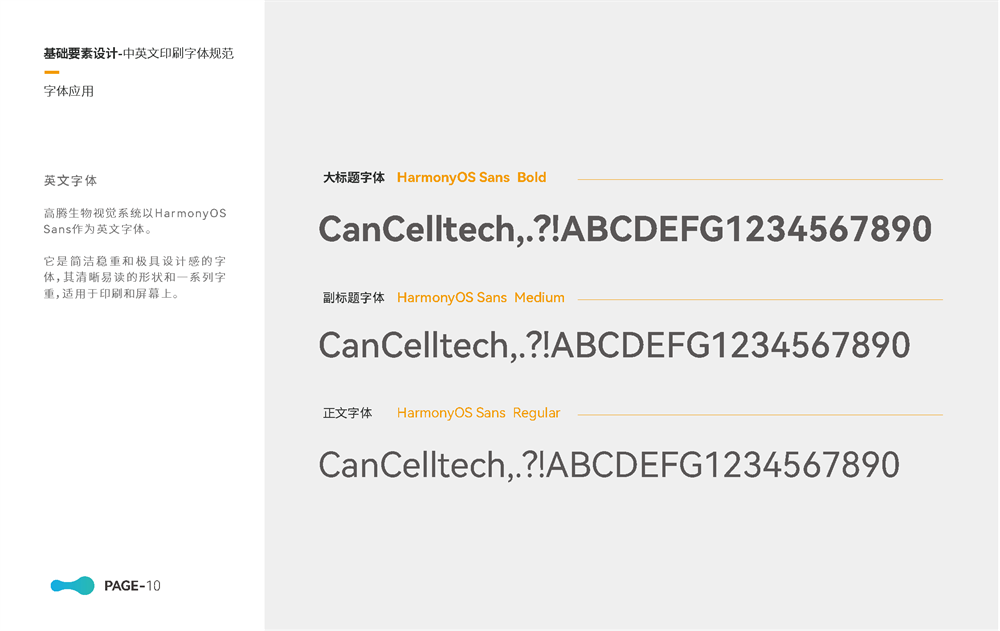Click the divider line beside HarmonyOS Sans Medium
The width and height of the screenshot is (1000, 631).
pos(760,299)
